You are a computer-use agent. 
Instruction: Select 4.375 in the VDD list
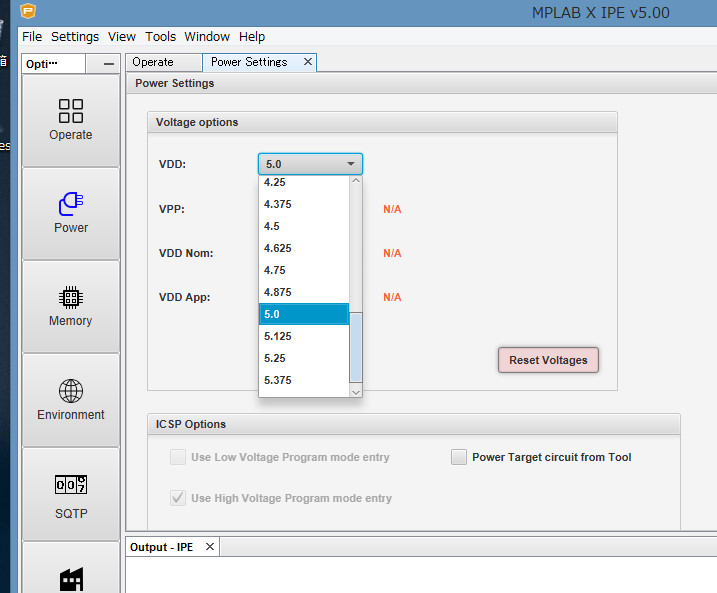[304, 204]
